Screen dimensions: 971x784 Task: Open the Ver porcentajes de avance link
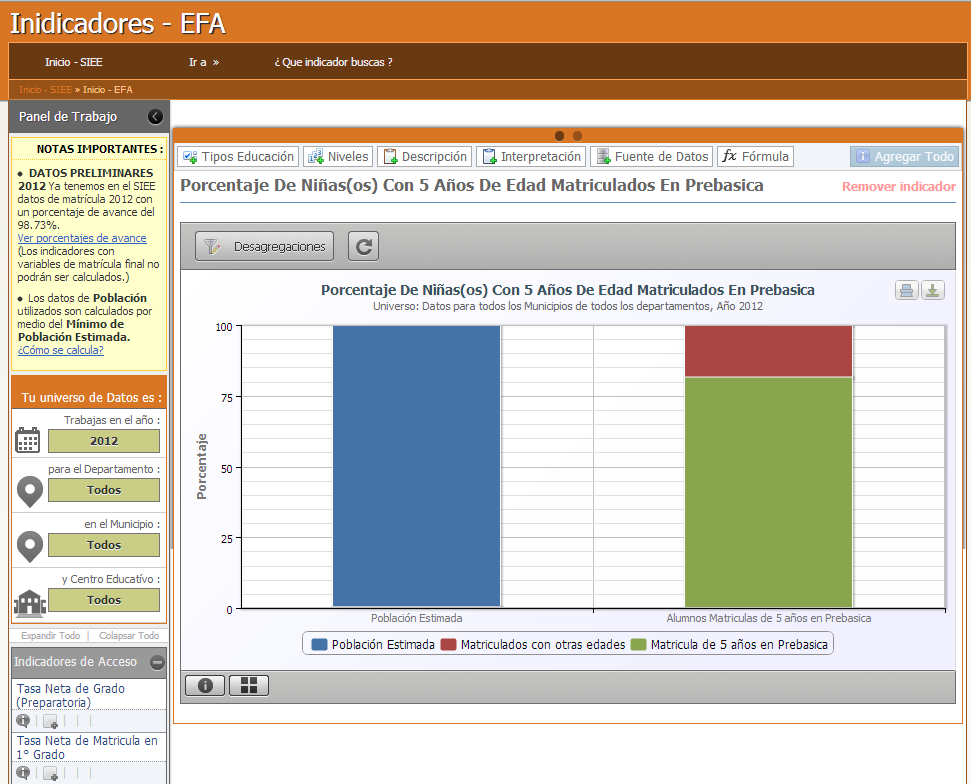click(x=82, y=238)
